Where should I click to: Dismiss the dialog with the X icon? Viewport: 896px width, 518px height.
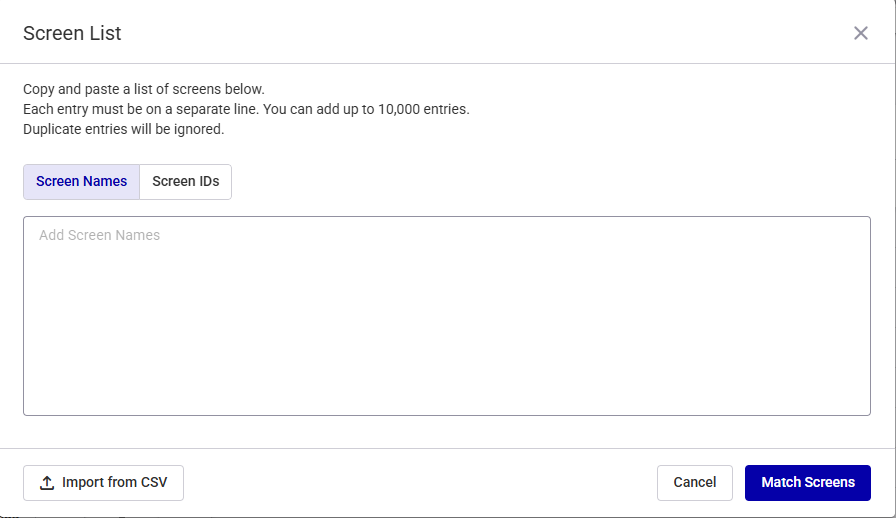click(861, 33)
